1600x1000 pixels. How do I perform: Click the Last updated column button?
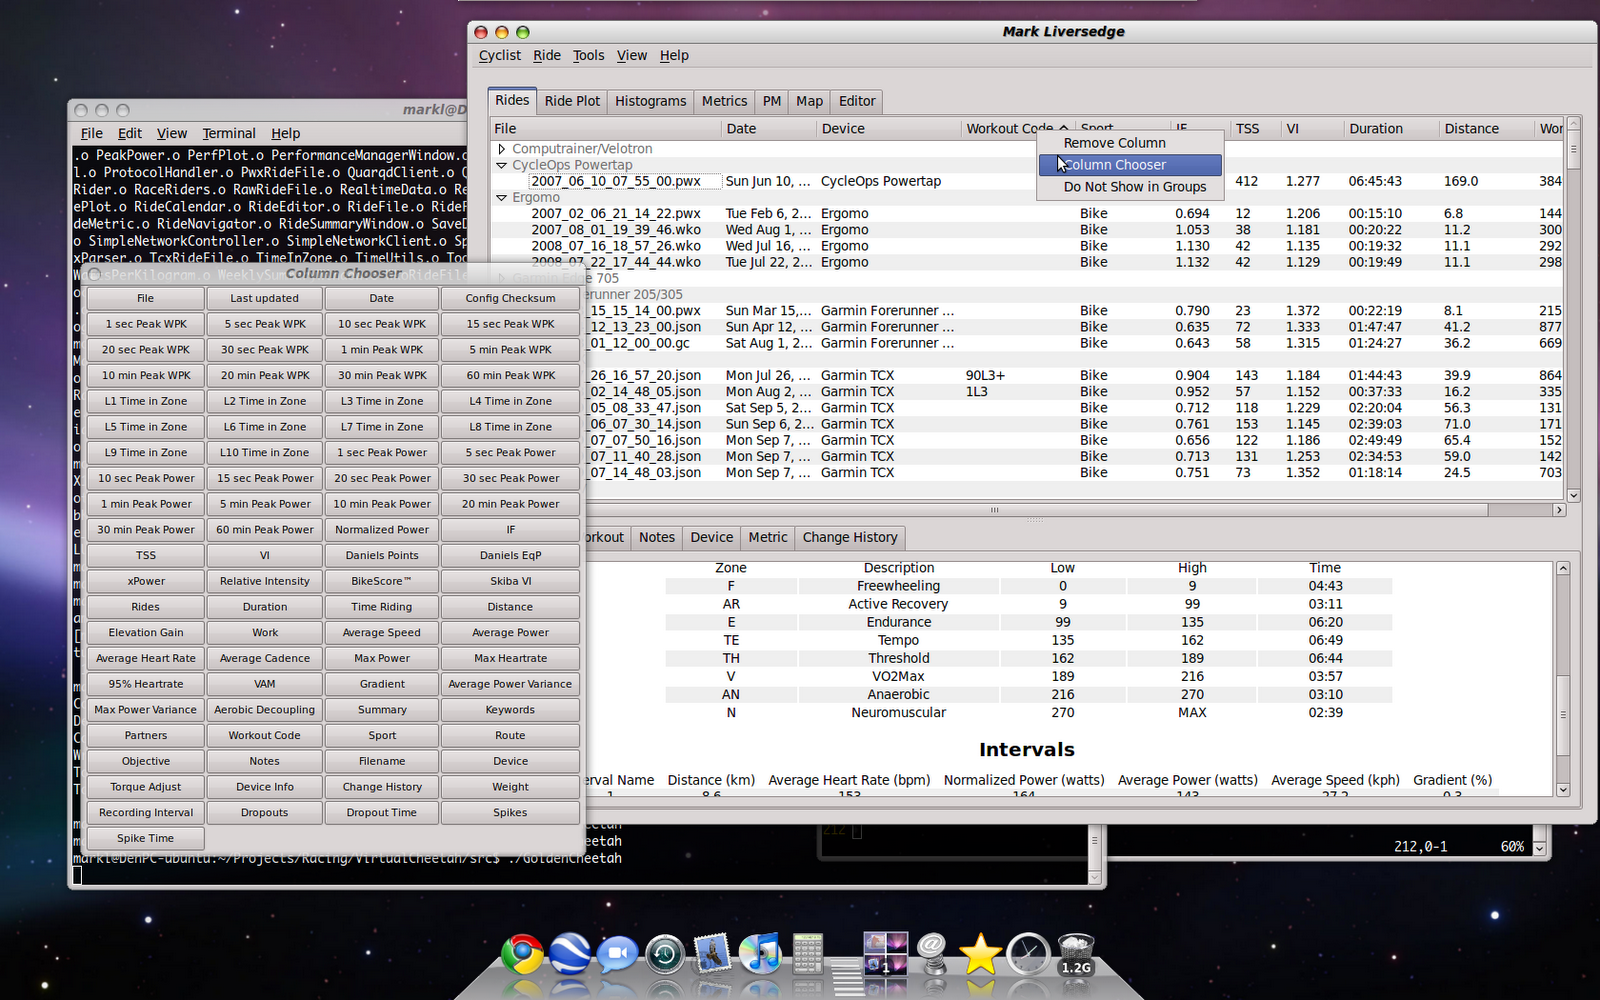pyautogui.click(x=265, y=298)
